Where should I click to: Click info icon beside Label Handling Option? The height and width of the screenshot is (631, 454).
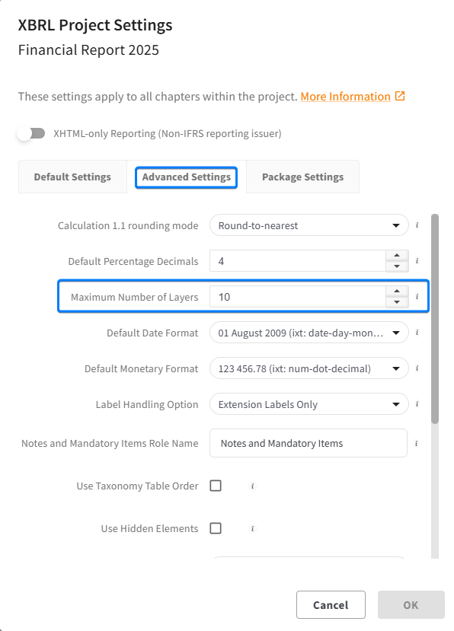[417, 404]
